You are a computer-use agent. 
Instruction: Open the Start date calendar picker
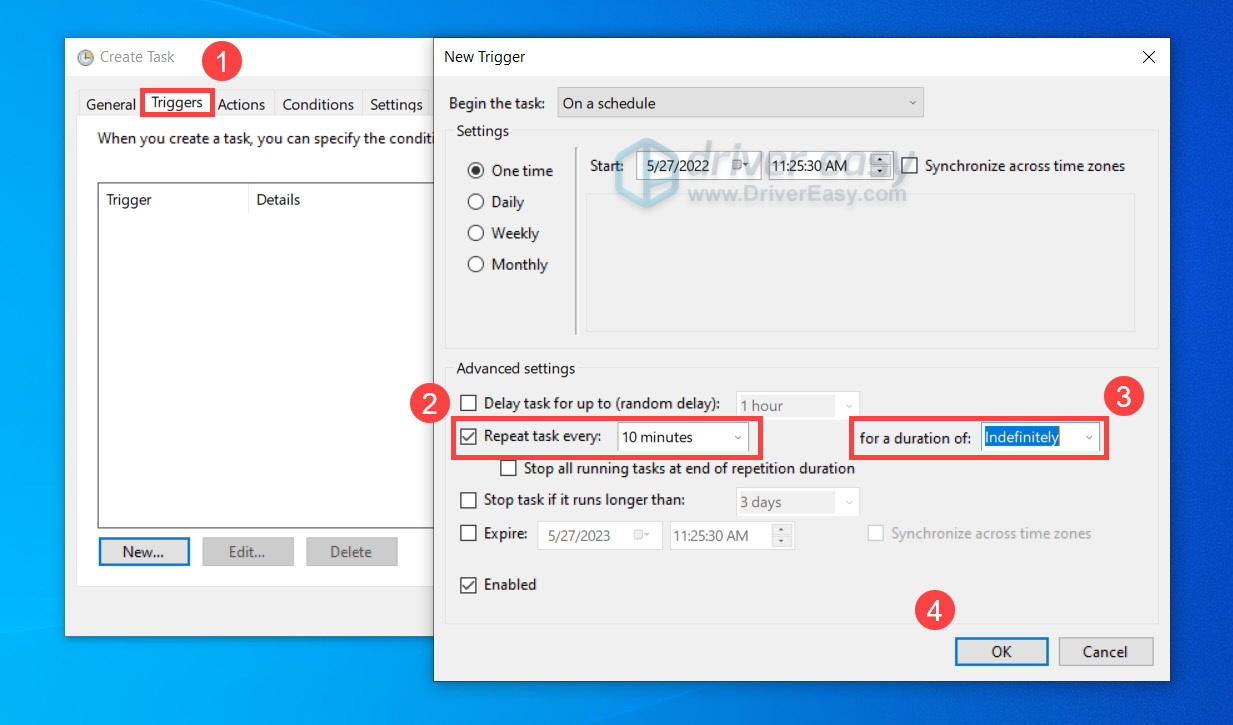click(741, 166)
